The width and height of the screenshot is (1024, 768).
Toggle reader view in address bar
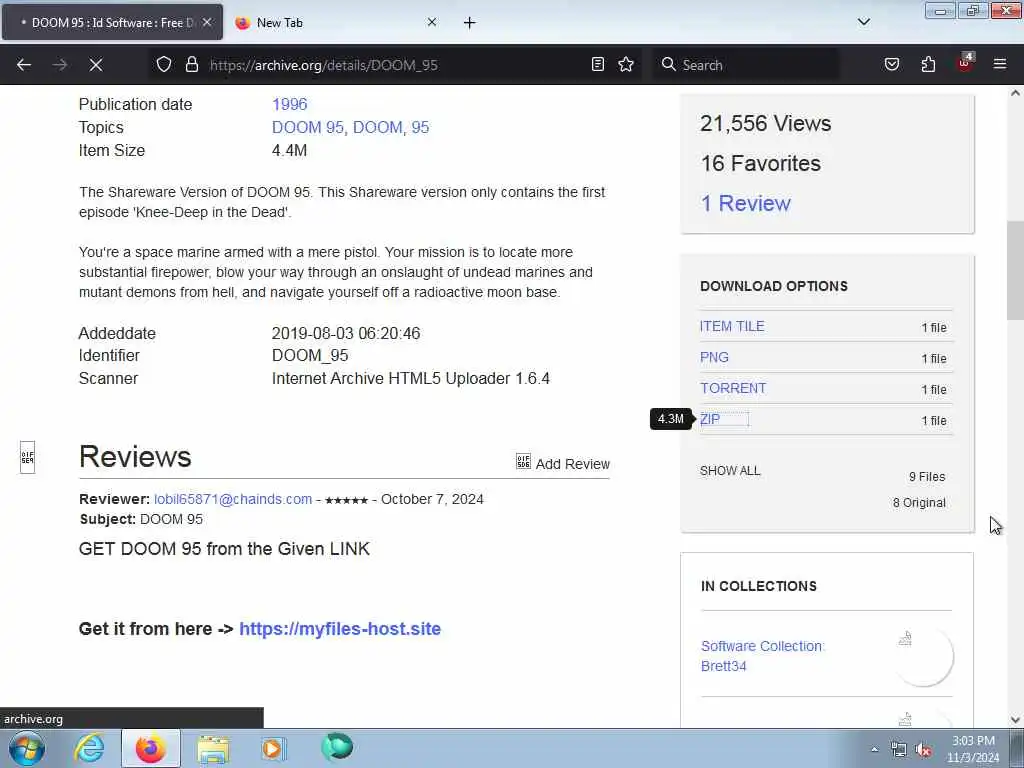598,64
